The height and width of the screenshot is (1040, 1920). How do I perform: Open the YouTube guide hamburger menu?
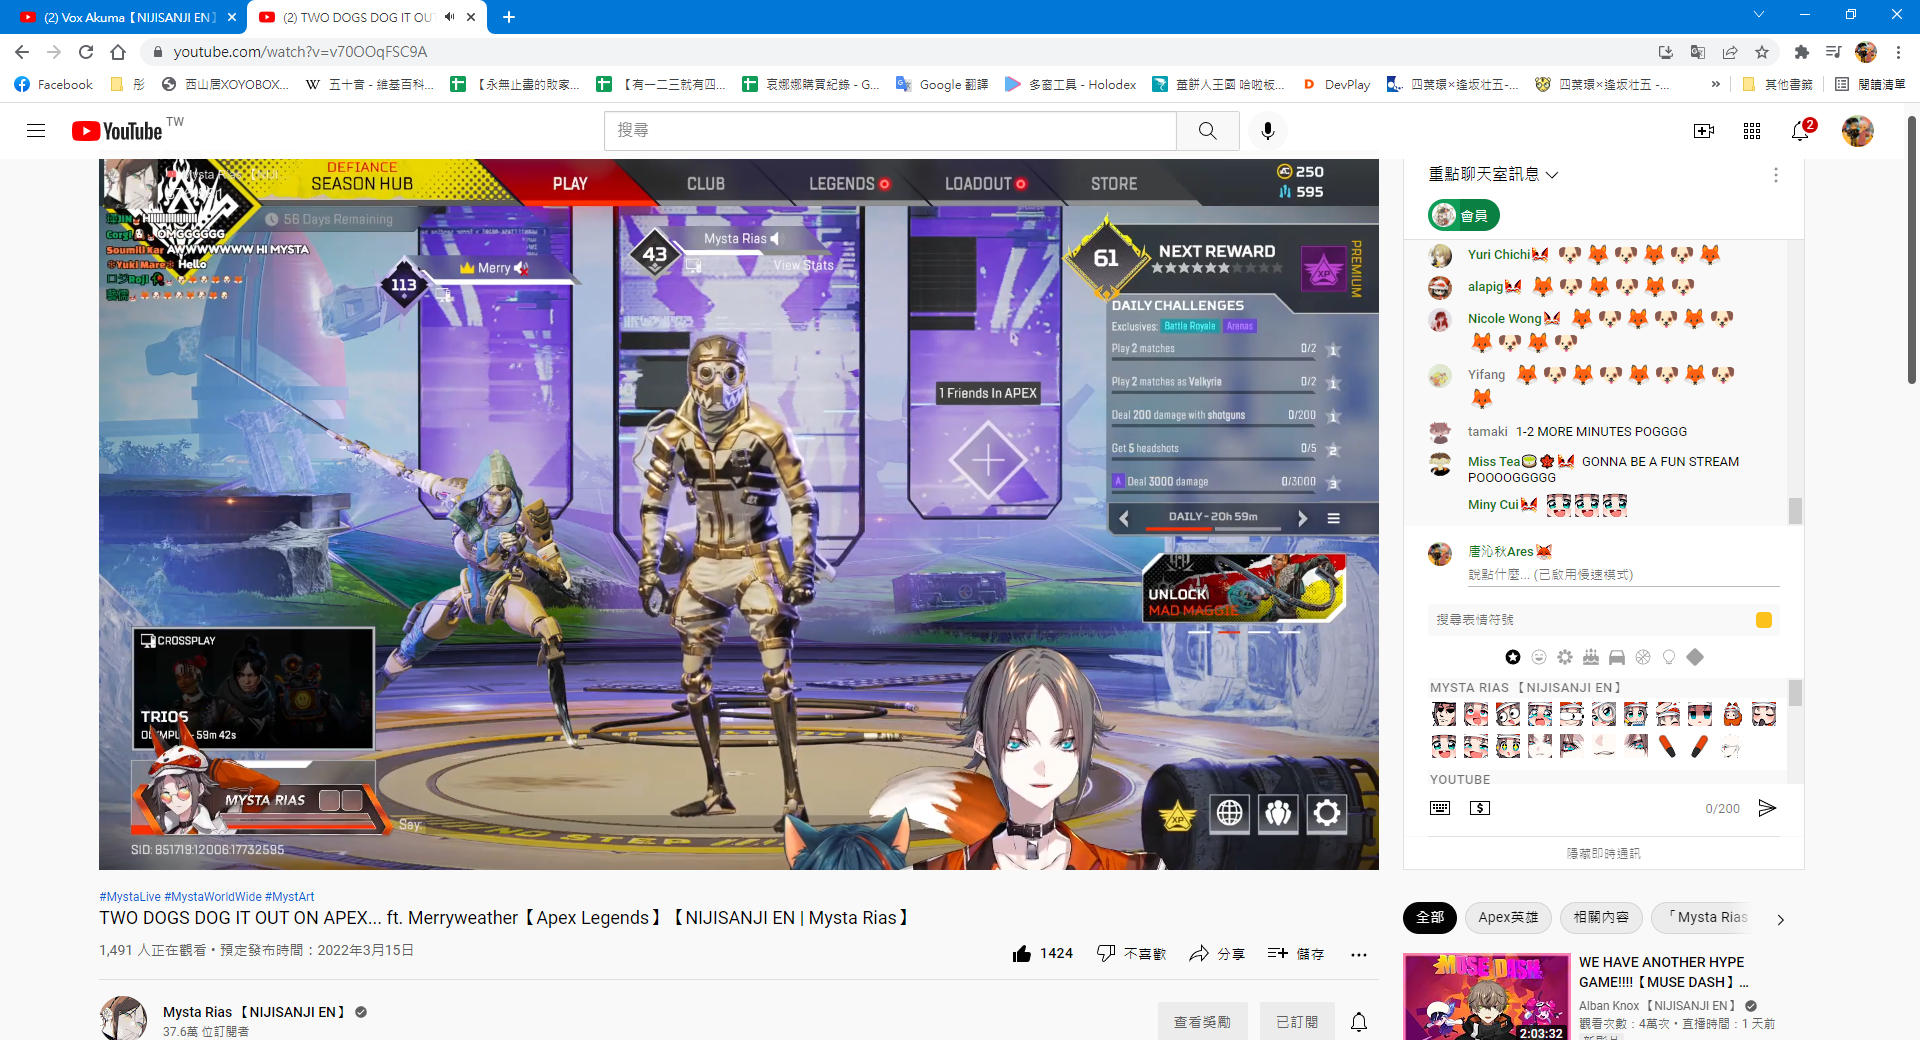36,131
